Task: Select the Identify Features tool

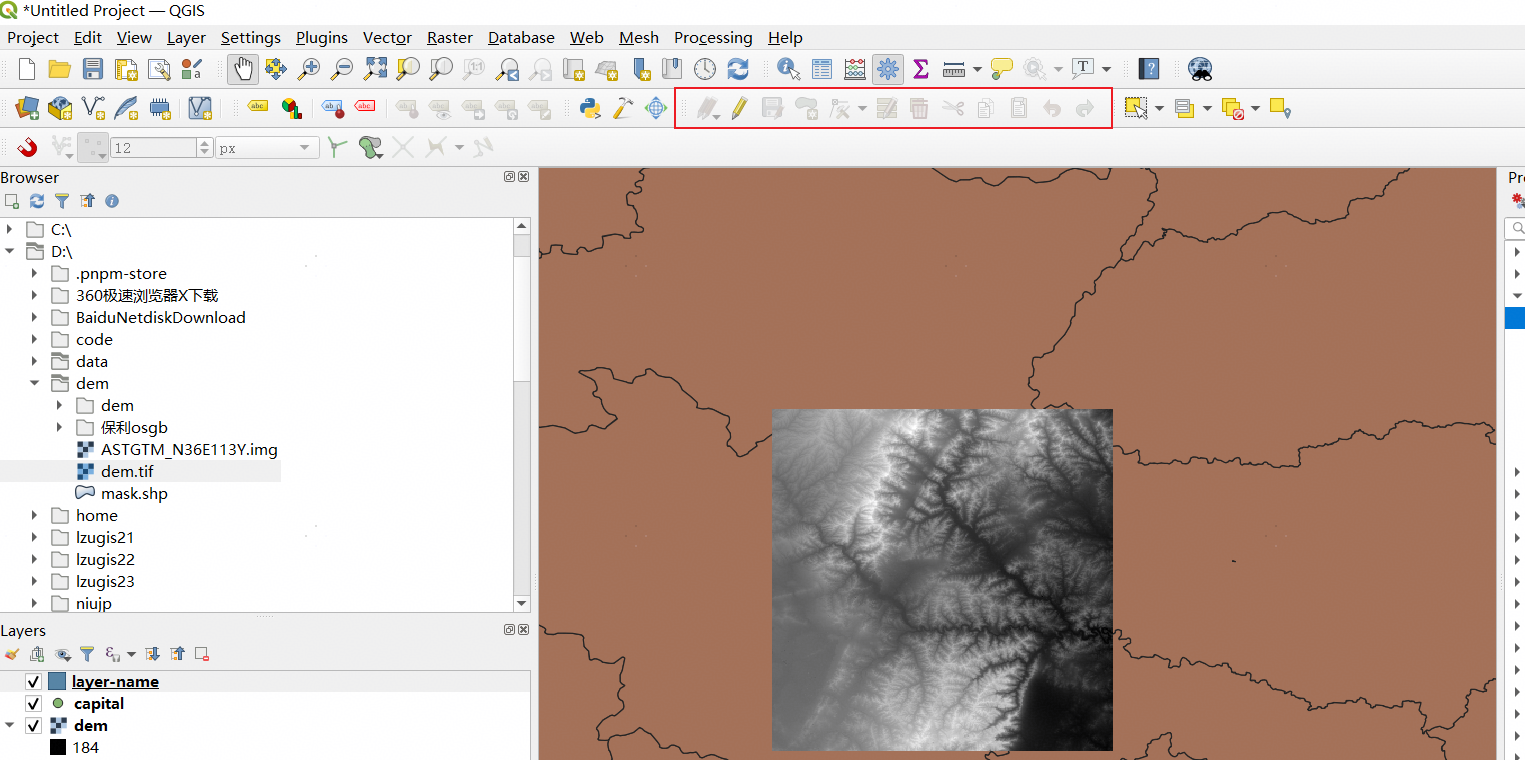Action: pyautogui.click(x=789, y=69)
